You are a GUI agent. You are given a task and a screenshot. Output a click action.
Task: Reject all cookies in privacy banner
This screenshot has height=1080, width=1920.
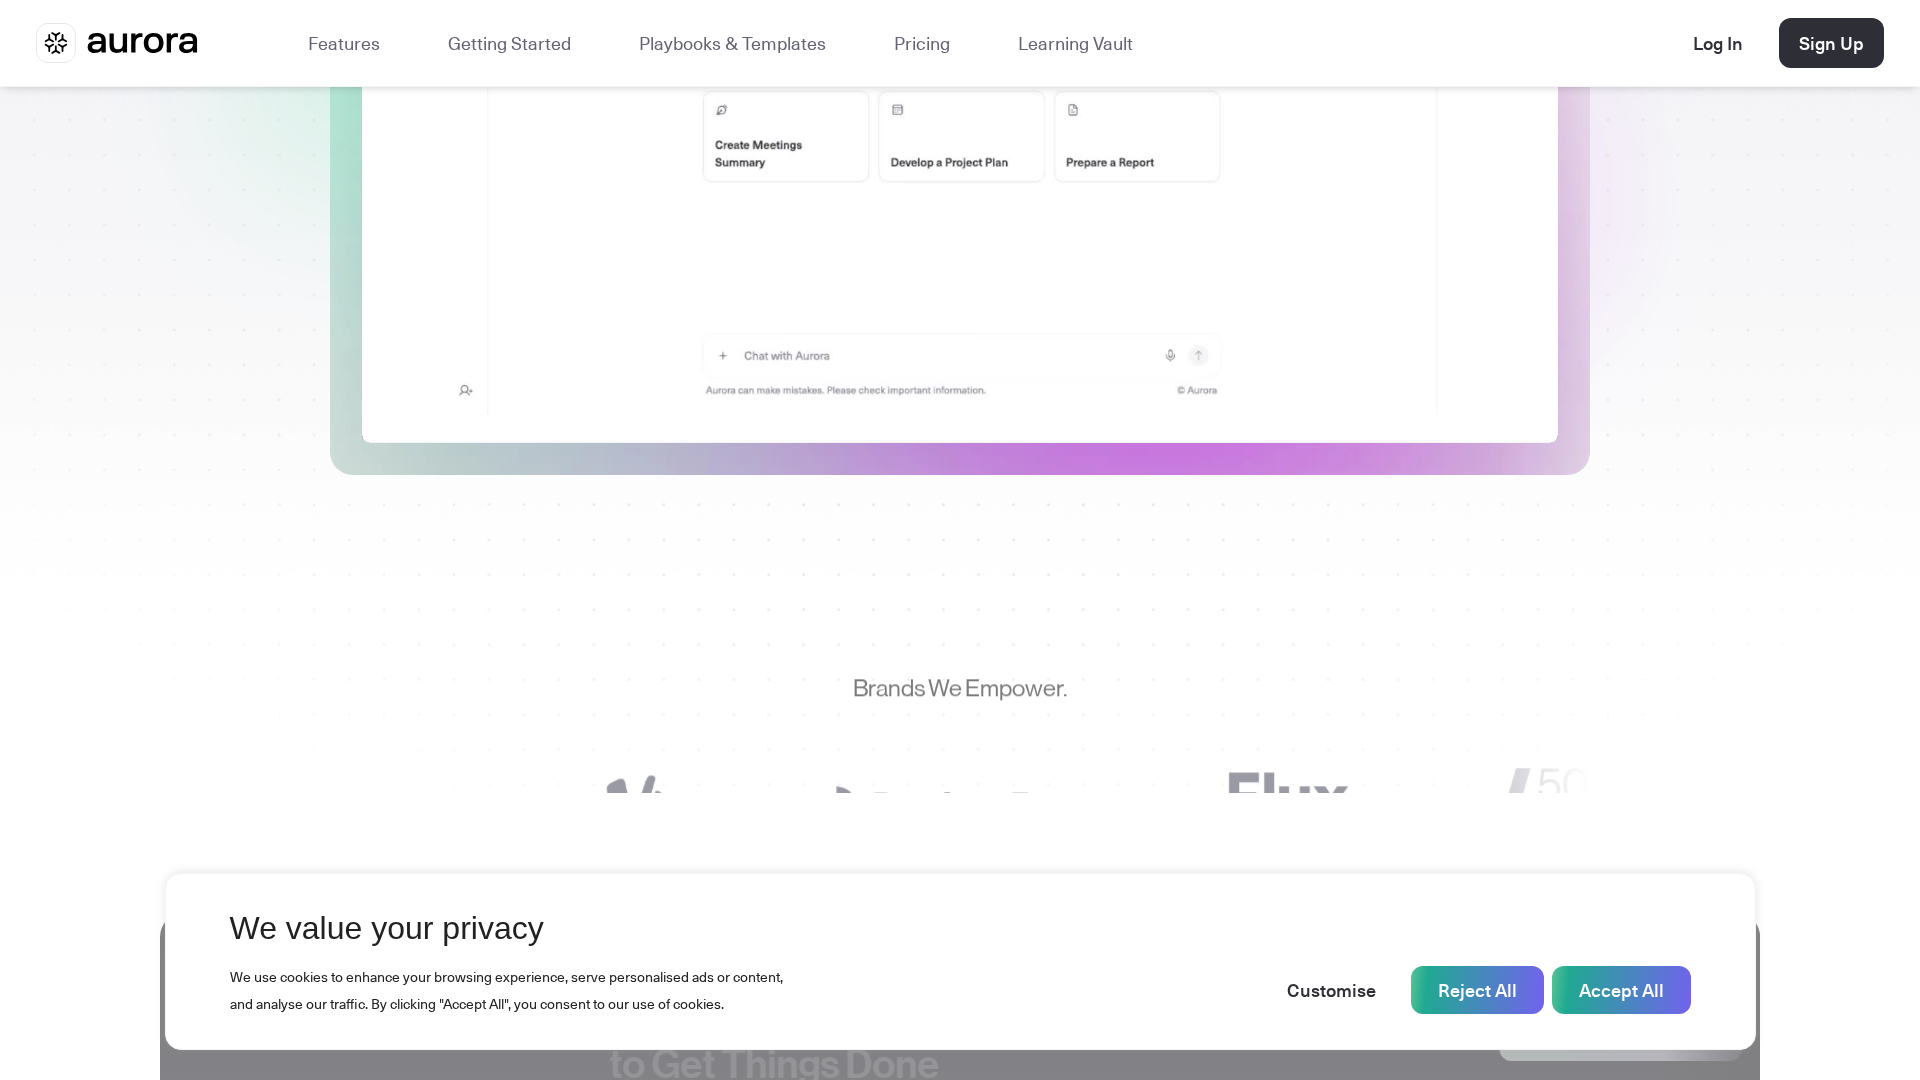pos(1477,990)
